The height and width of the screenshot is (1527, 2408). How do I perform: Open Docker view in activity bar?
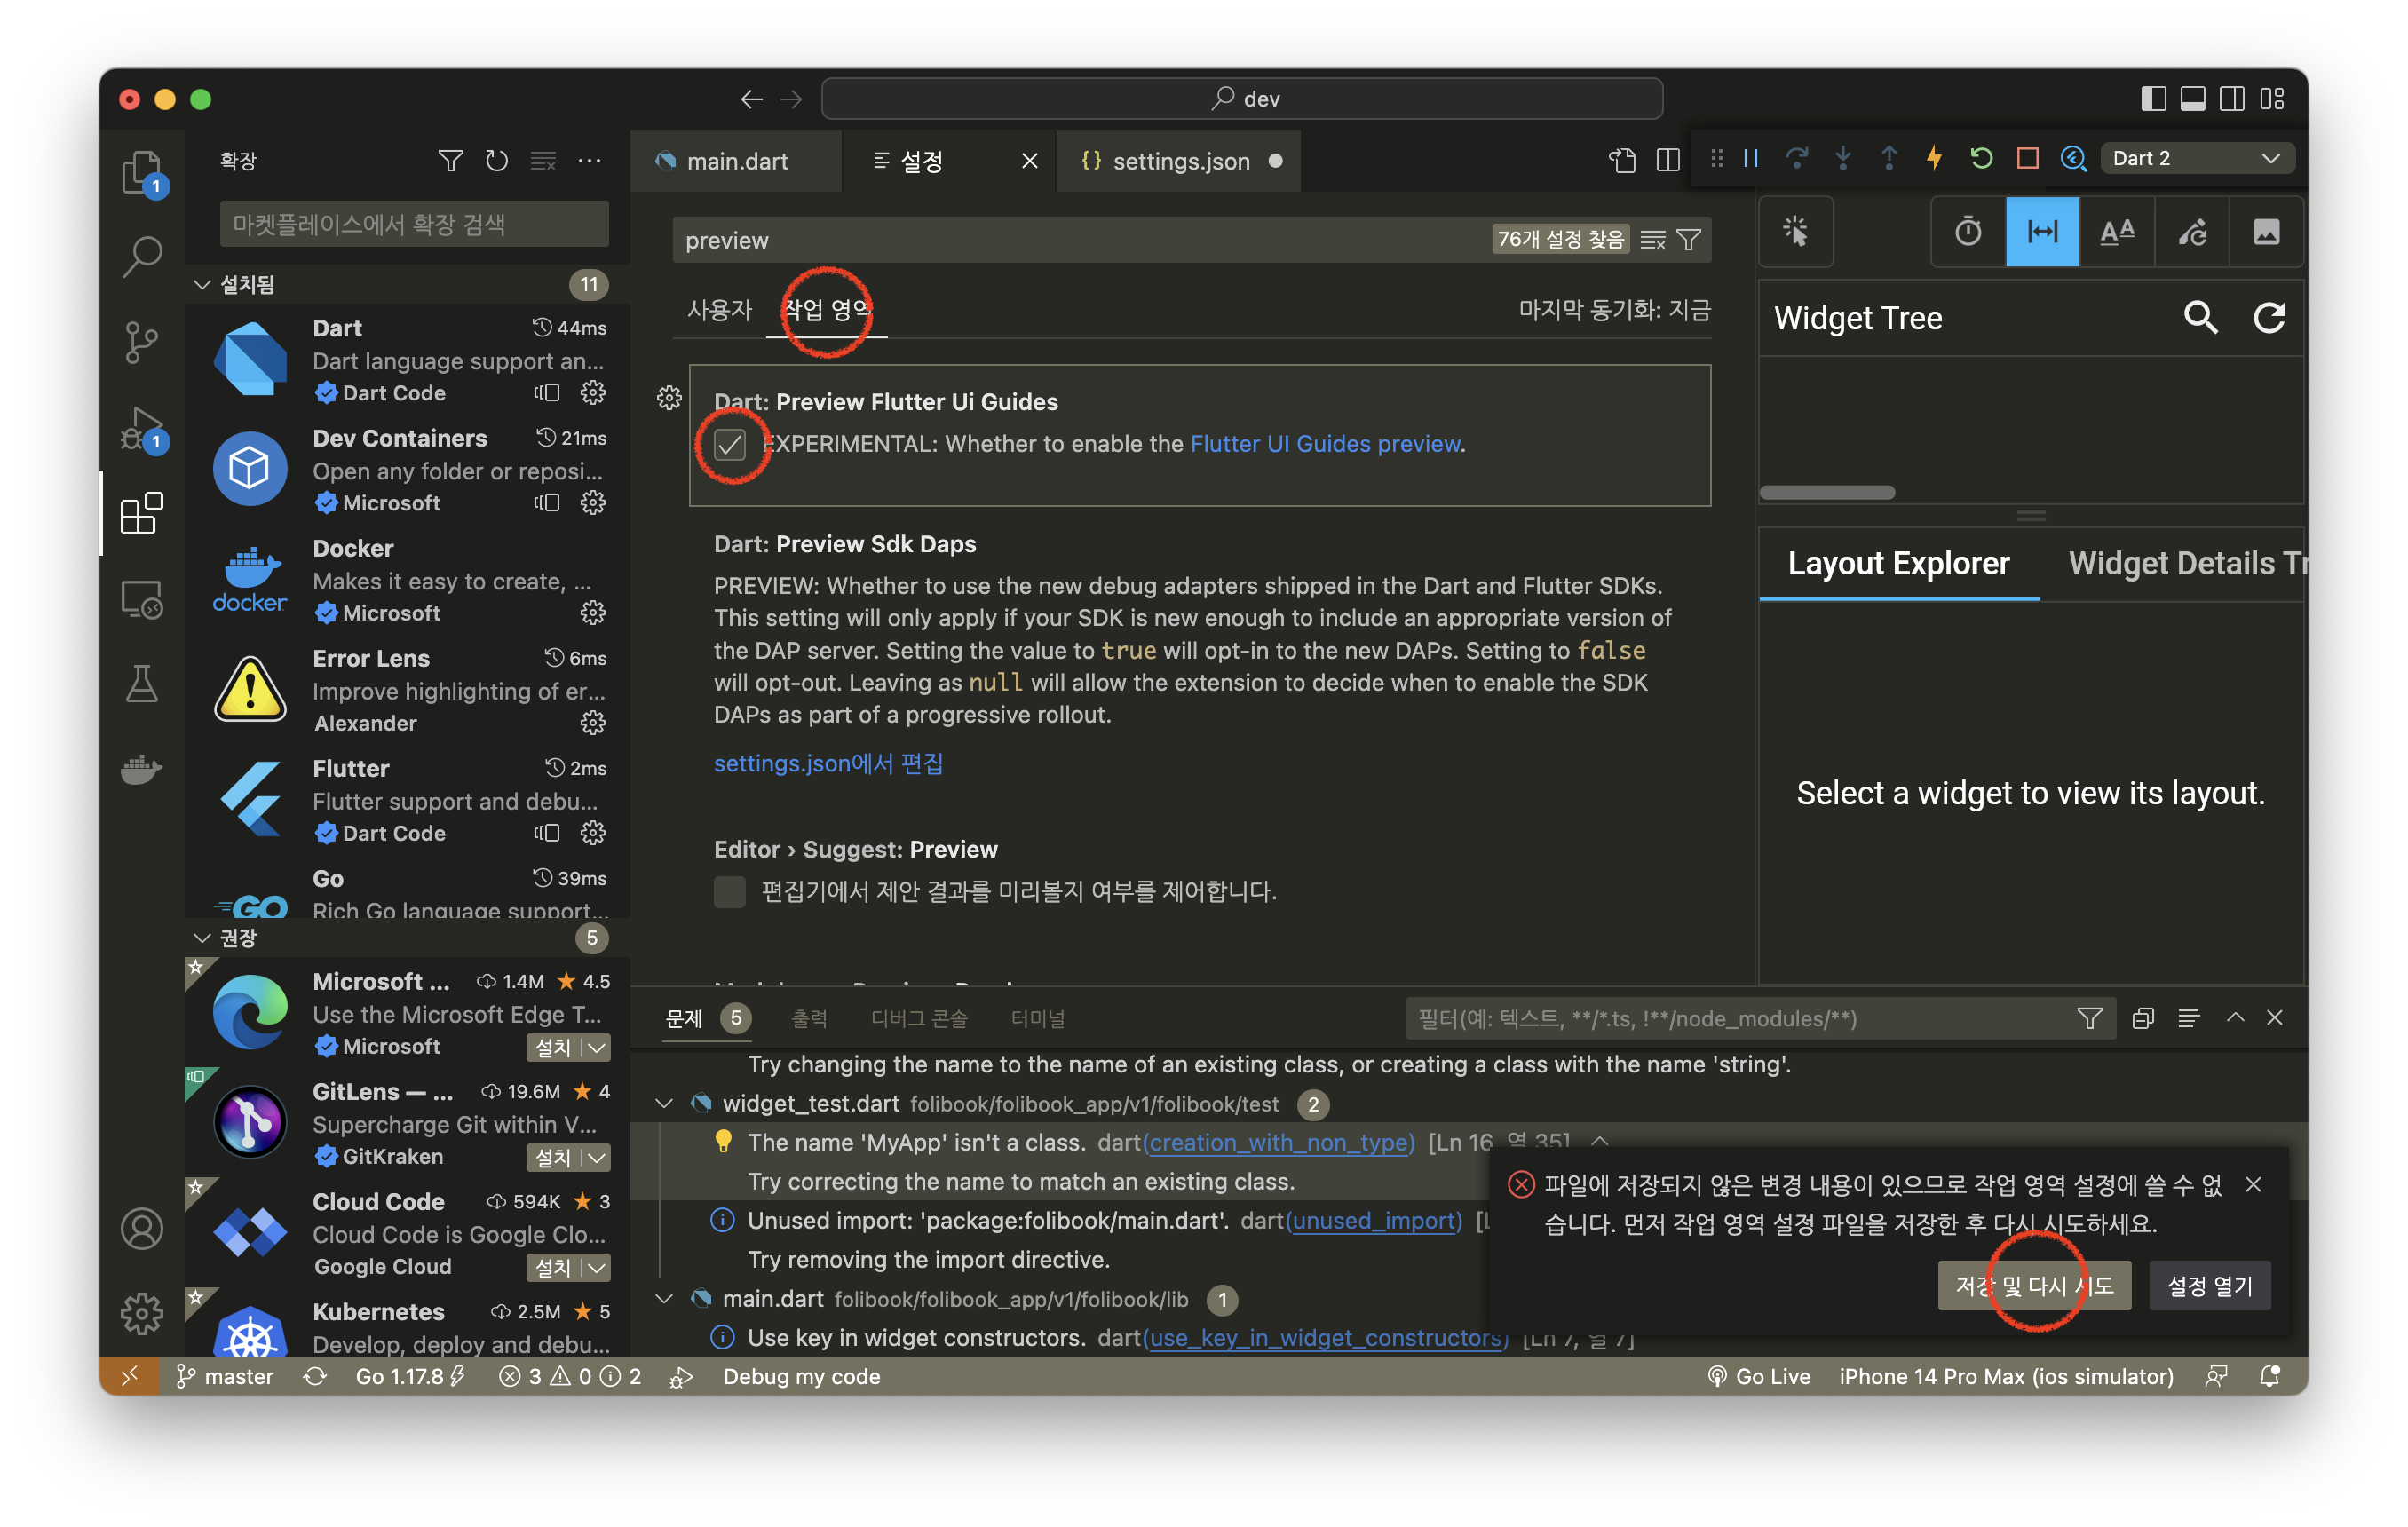(x=141, y=769)
